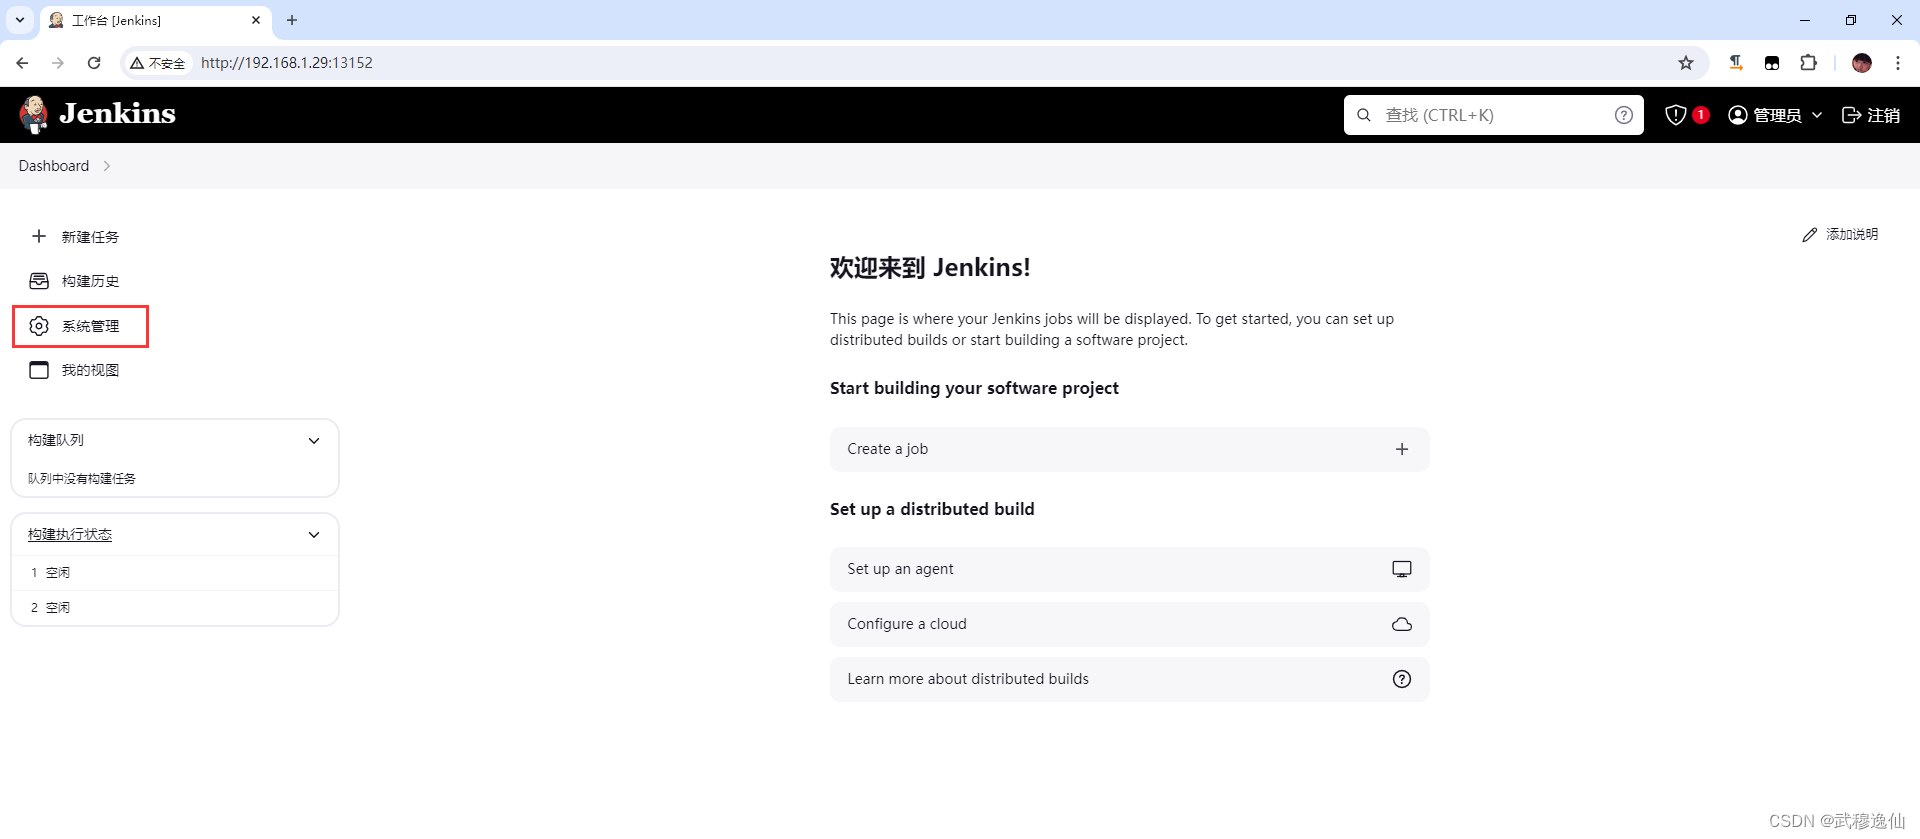This screenshot has height=839, width=1920.
Task: Click the dark square extension icon in toolbar
Action: pyautogui.click(x=1772, y=63)
